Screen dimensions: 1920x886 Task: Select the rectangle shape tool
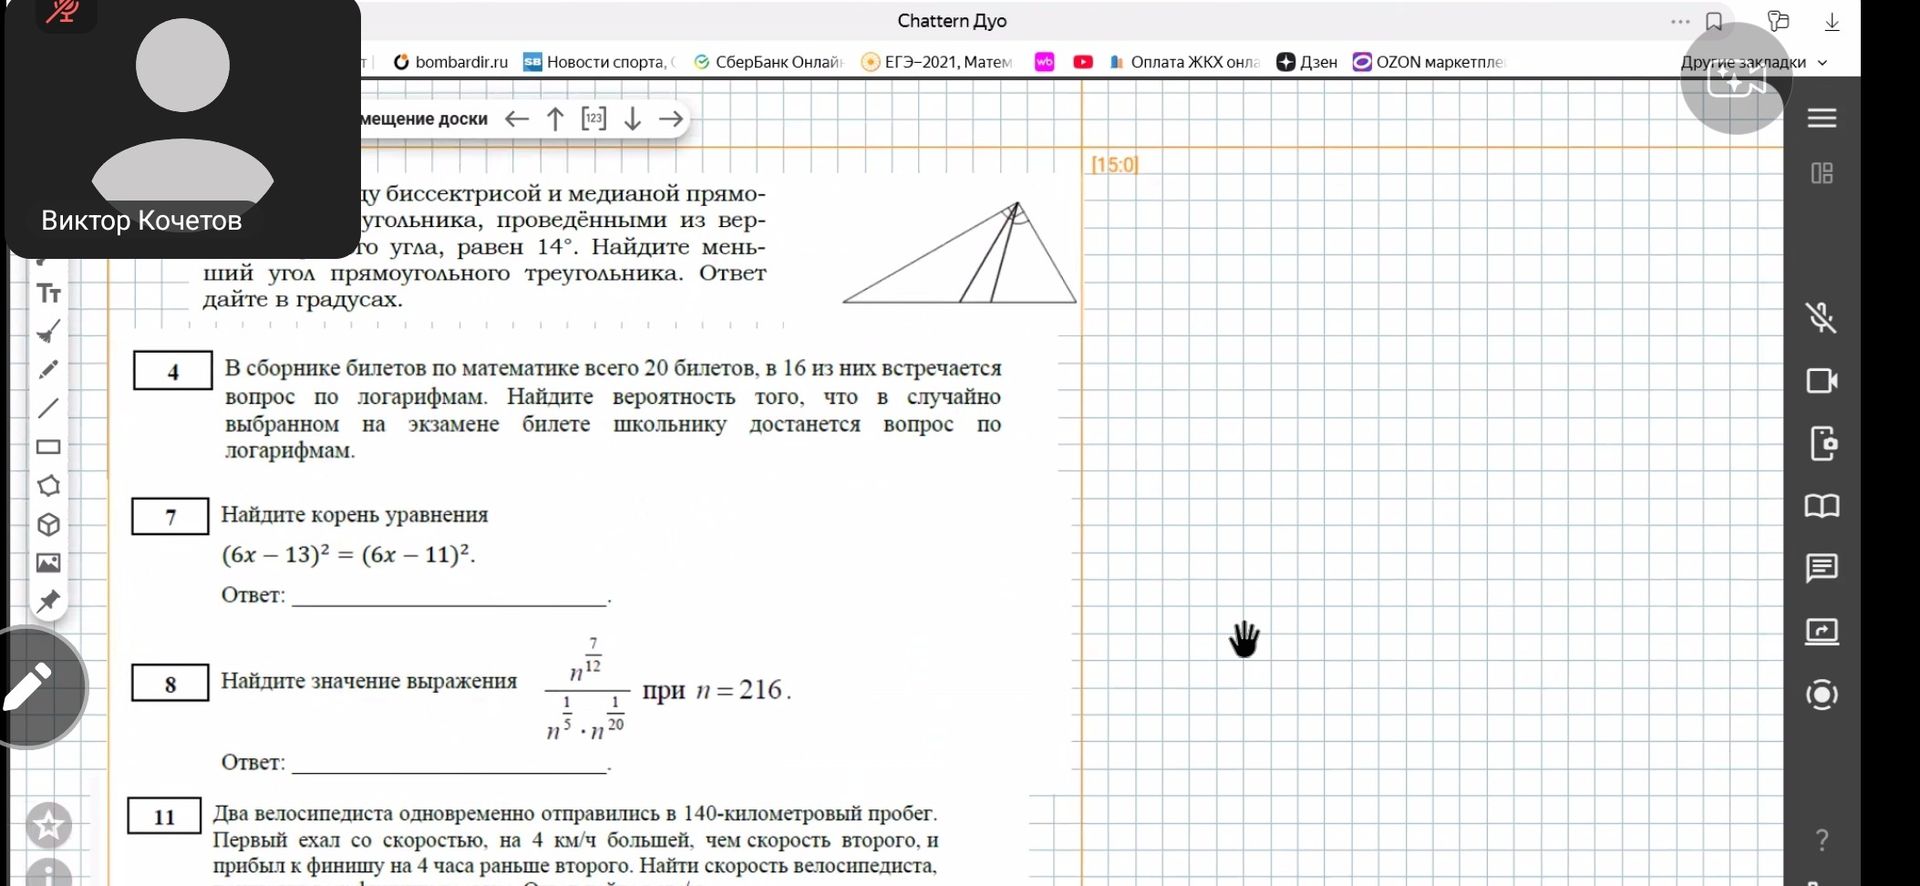click(48, 447)
